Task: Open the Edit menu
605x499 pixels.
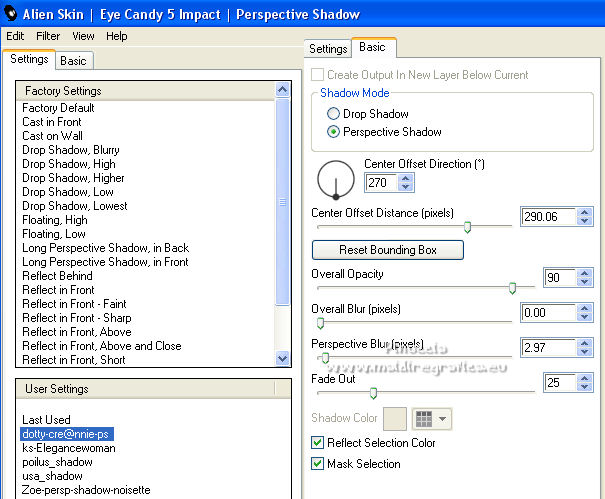Action: click(15, 36)
